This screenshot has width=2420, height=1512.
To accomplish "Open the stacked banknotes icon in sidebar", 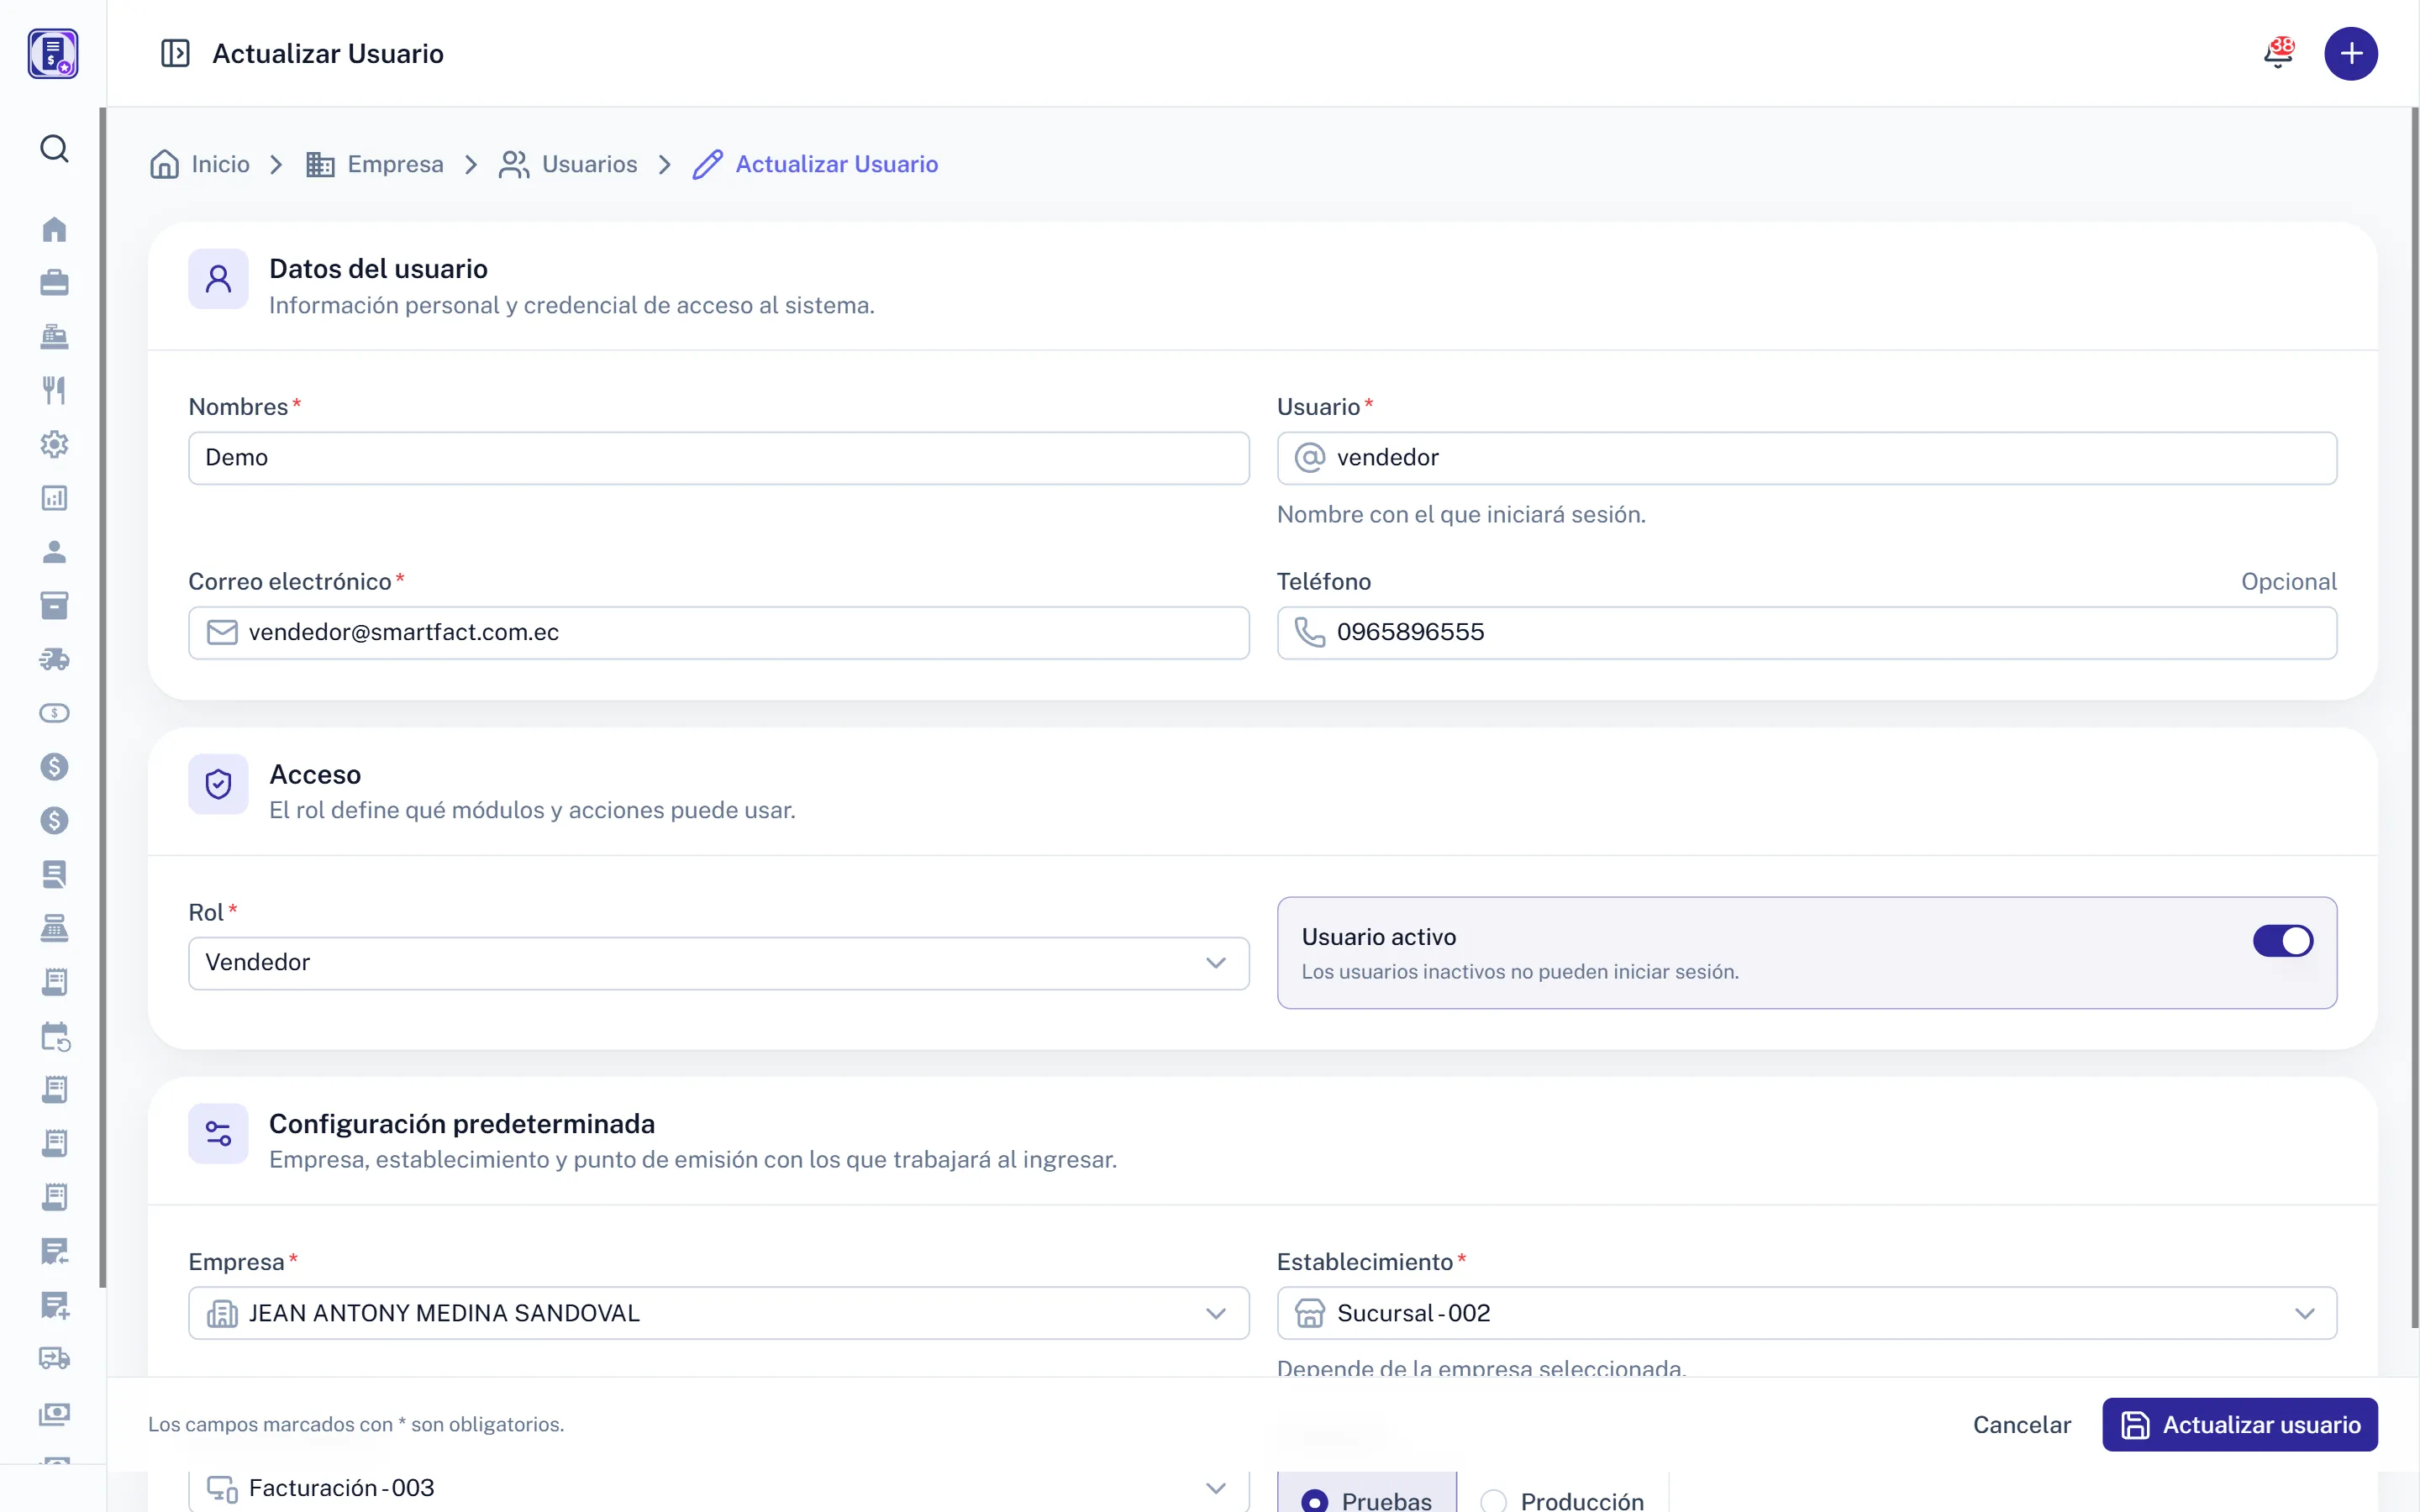I will click(54, 1413).
